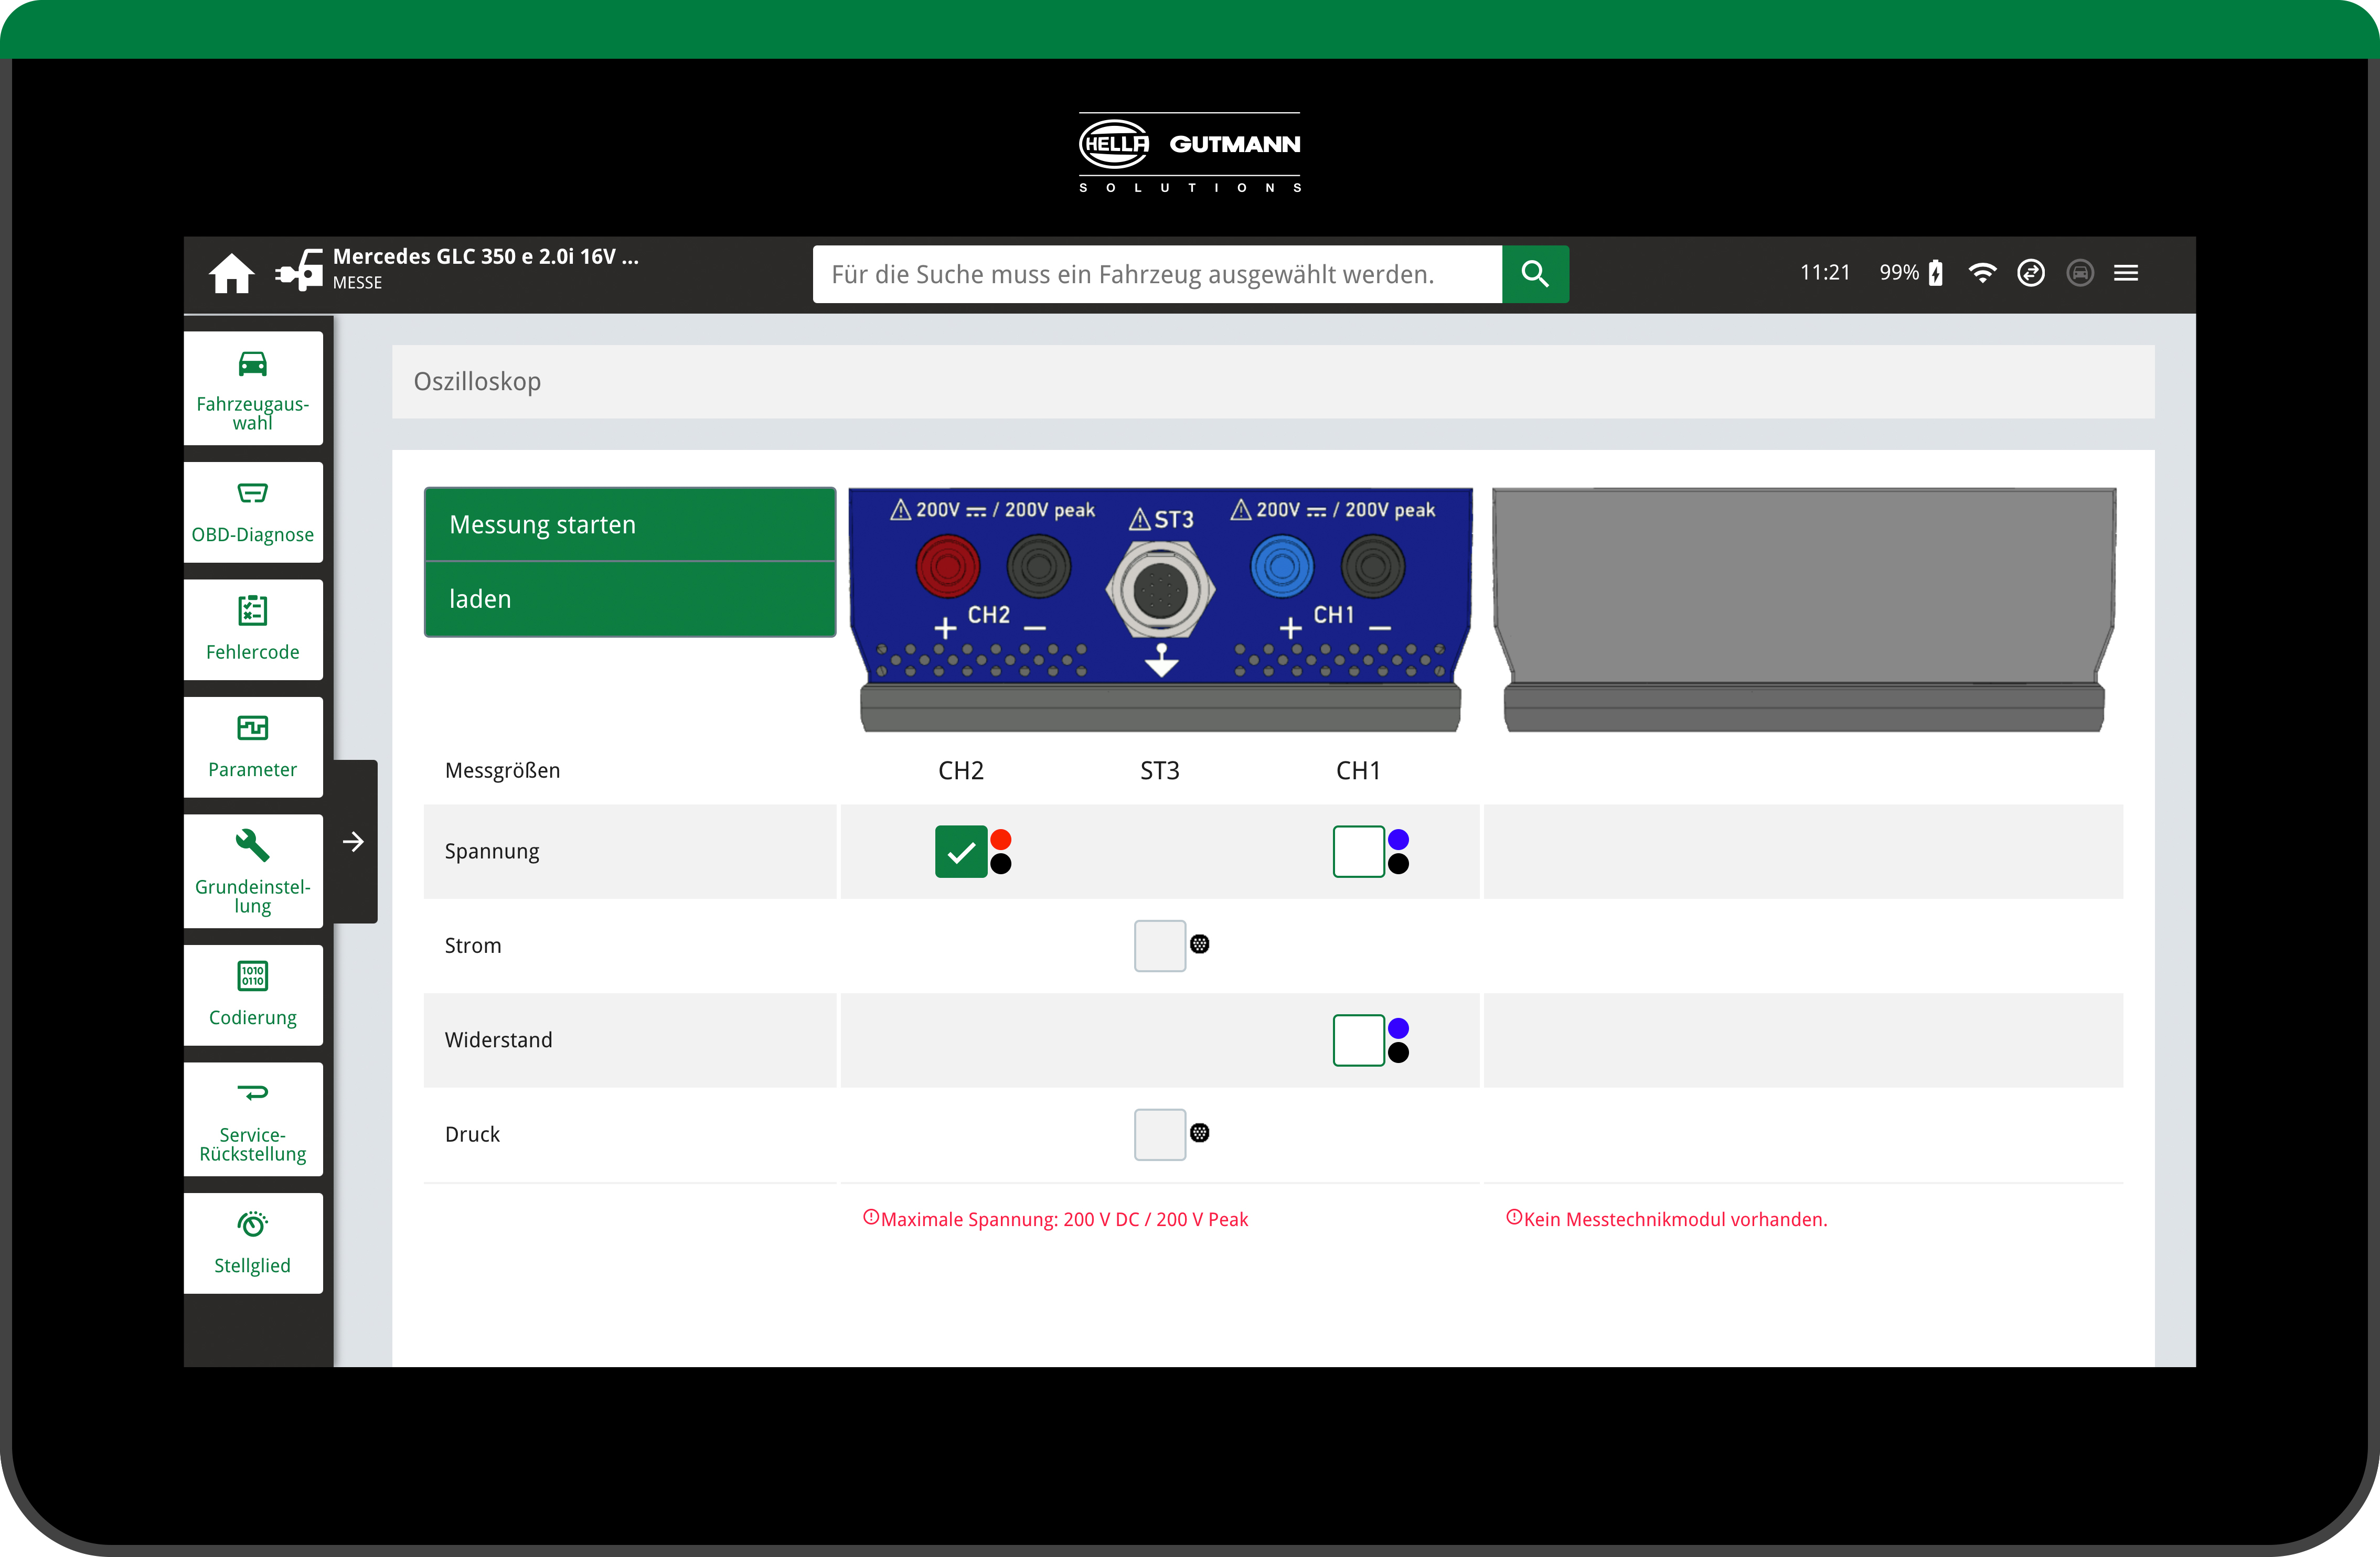The image size is (2380, 1557).
Task: Enable Druck checkbox for ST3
Action: coord(1160,1134)
